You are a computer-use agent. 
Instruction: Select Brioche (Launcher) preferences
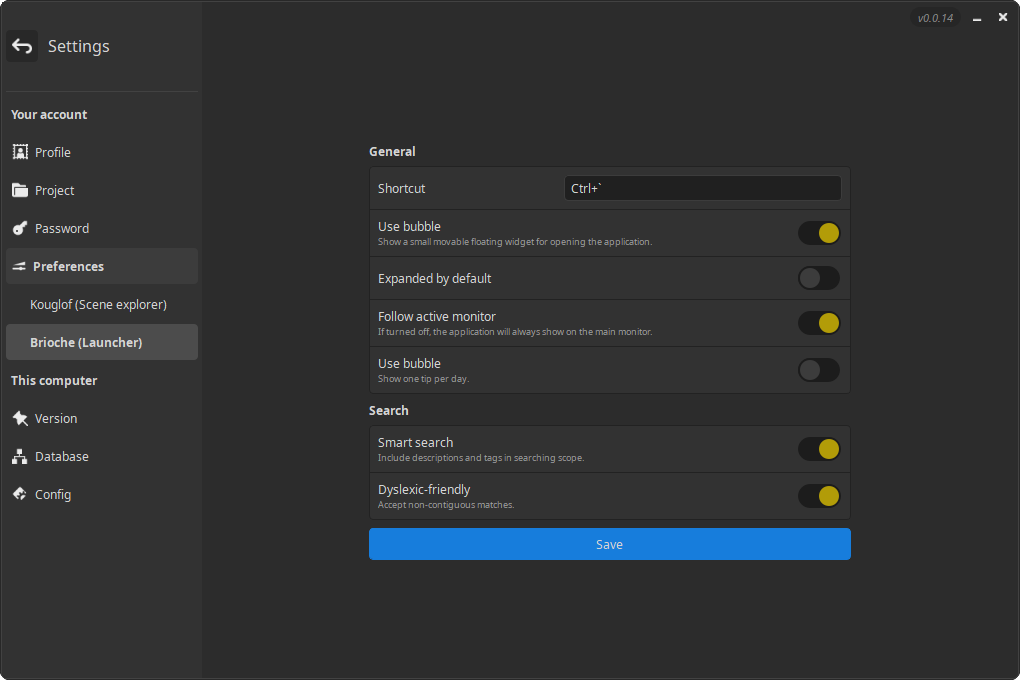coord(86,342)
